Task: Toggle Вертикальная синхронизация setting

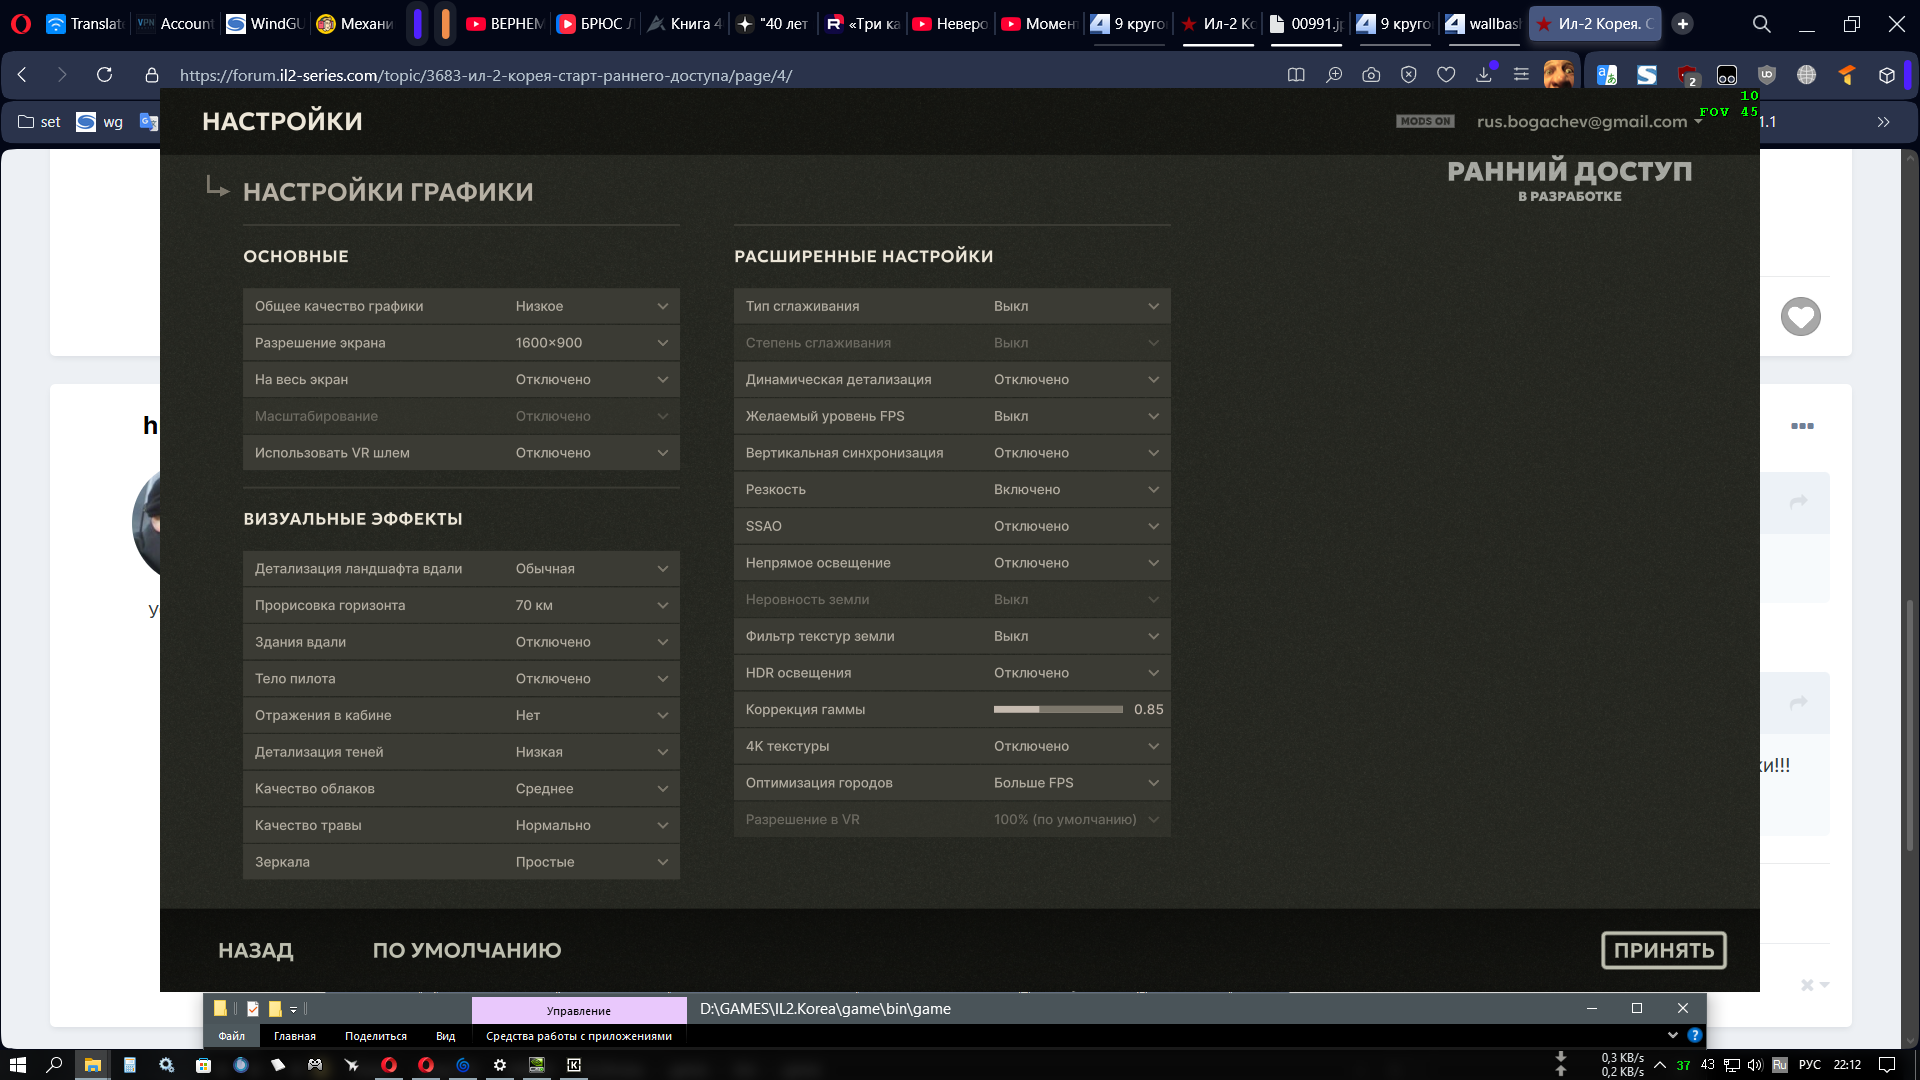Action: pos(952,453)
